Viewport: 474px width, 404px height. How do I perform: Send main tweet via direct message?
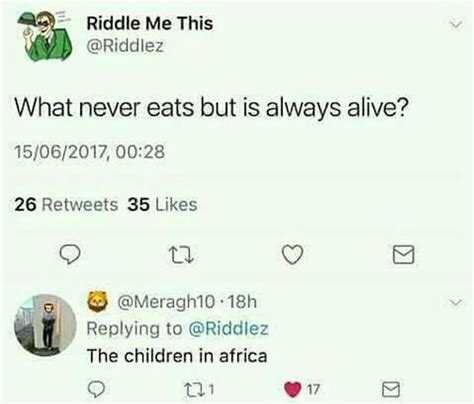point(403,255)
